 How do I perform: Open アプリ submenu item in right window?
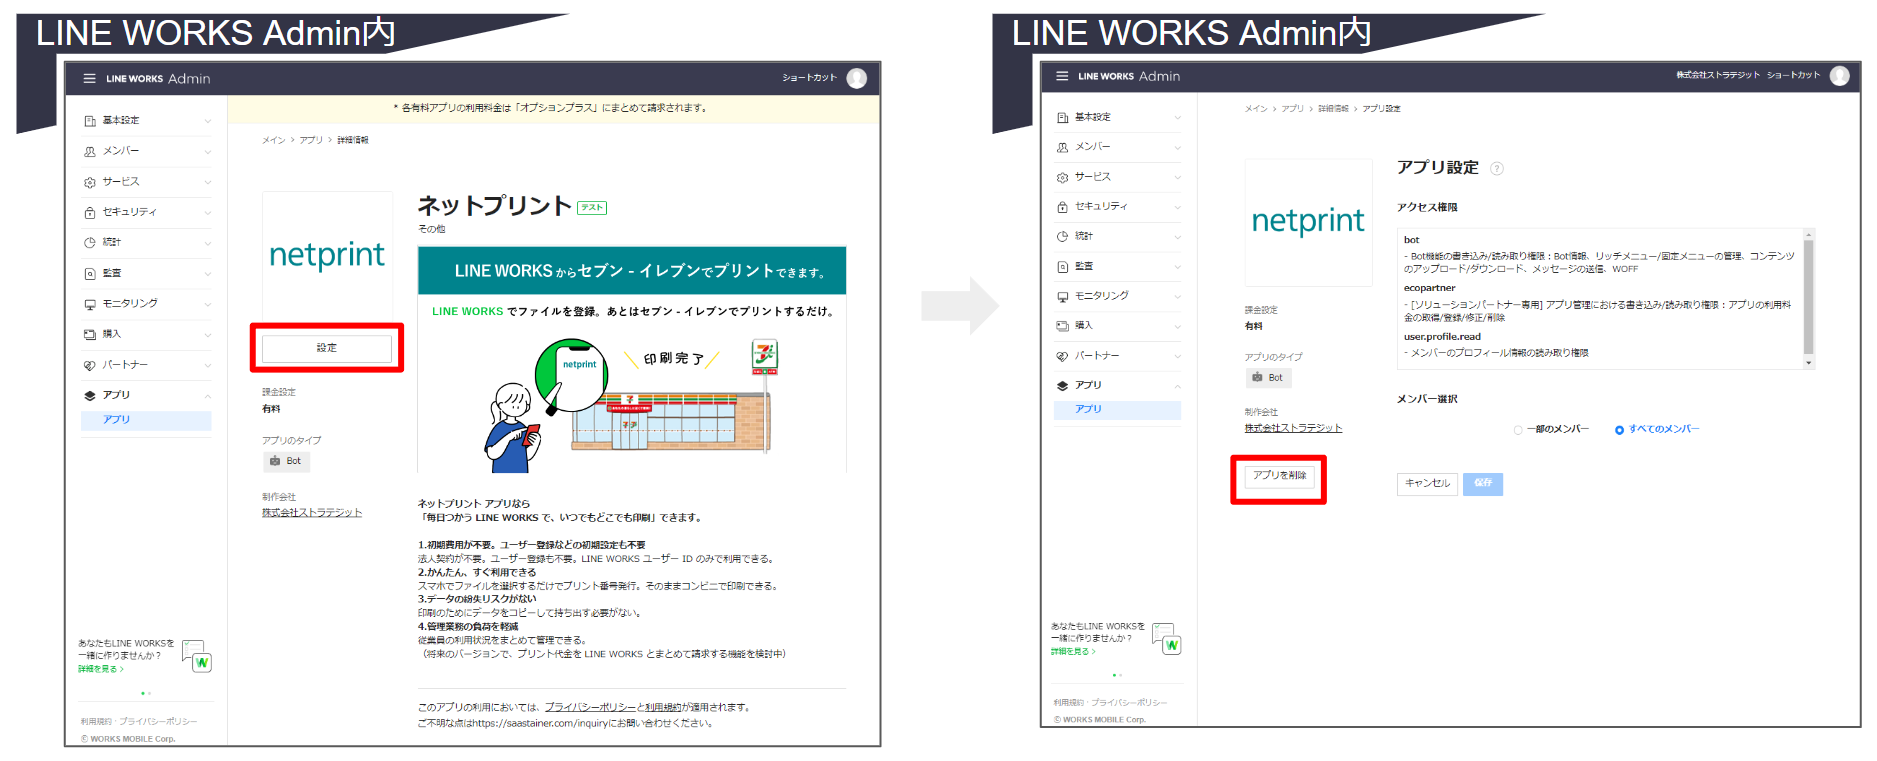click(1117, 409)
